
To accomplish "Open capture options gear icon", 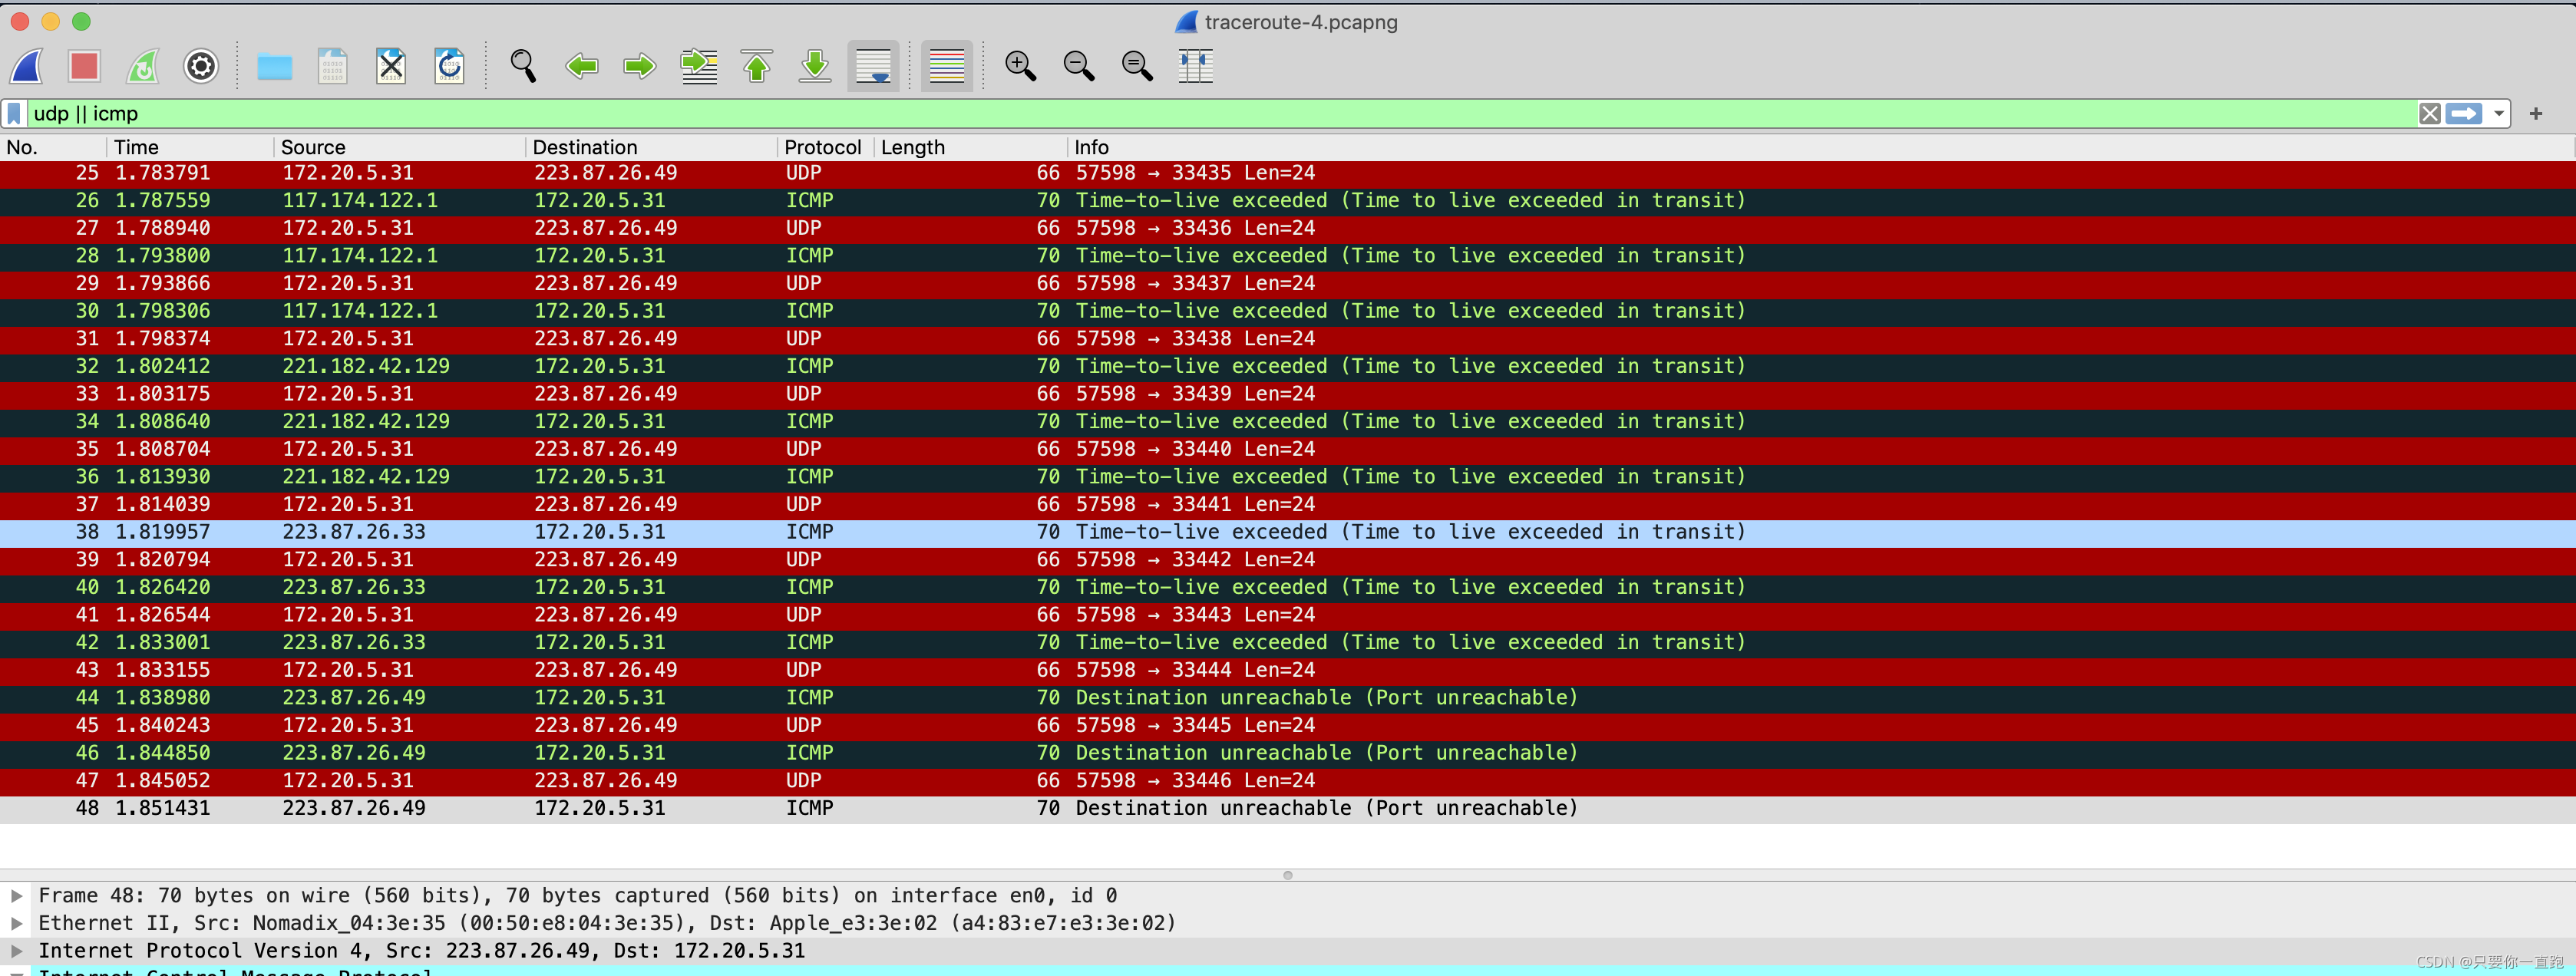I will [x=201, y=67].
